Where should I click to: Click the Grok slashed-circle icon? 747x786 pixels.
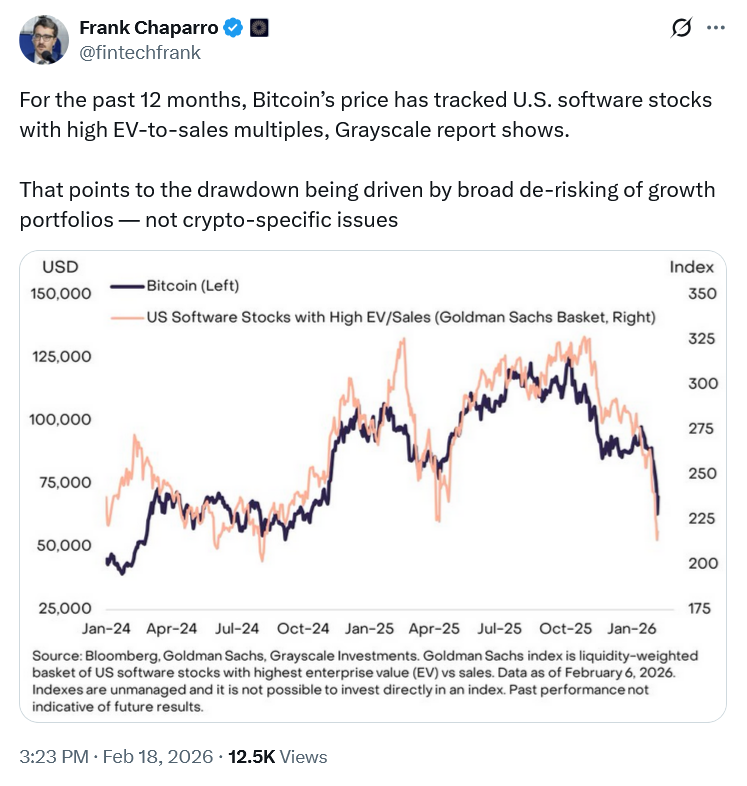point(680,28)
